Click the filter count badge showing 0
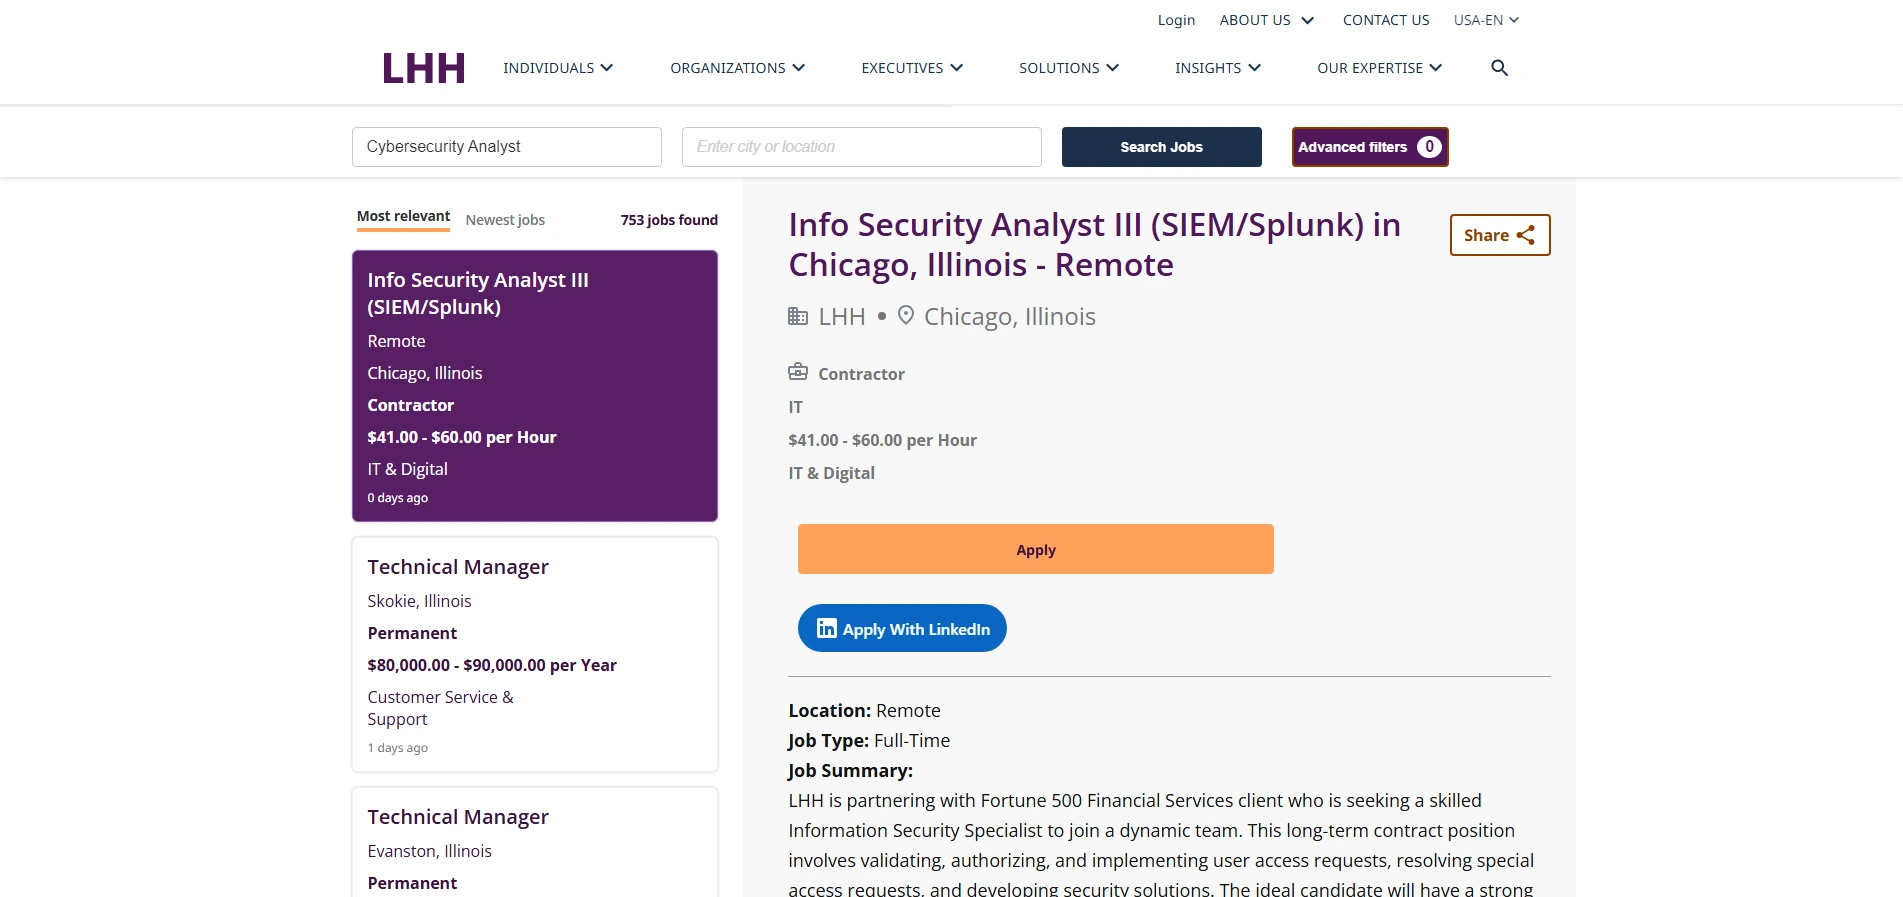Screen dimensions: 1903x897 tap(1429, 147)
